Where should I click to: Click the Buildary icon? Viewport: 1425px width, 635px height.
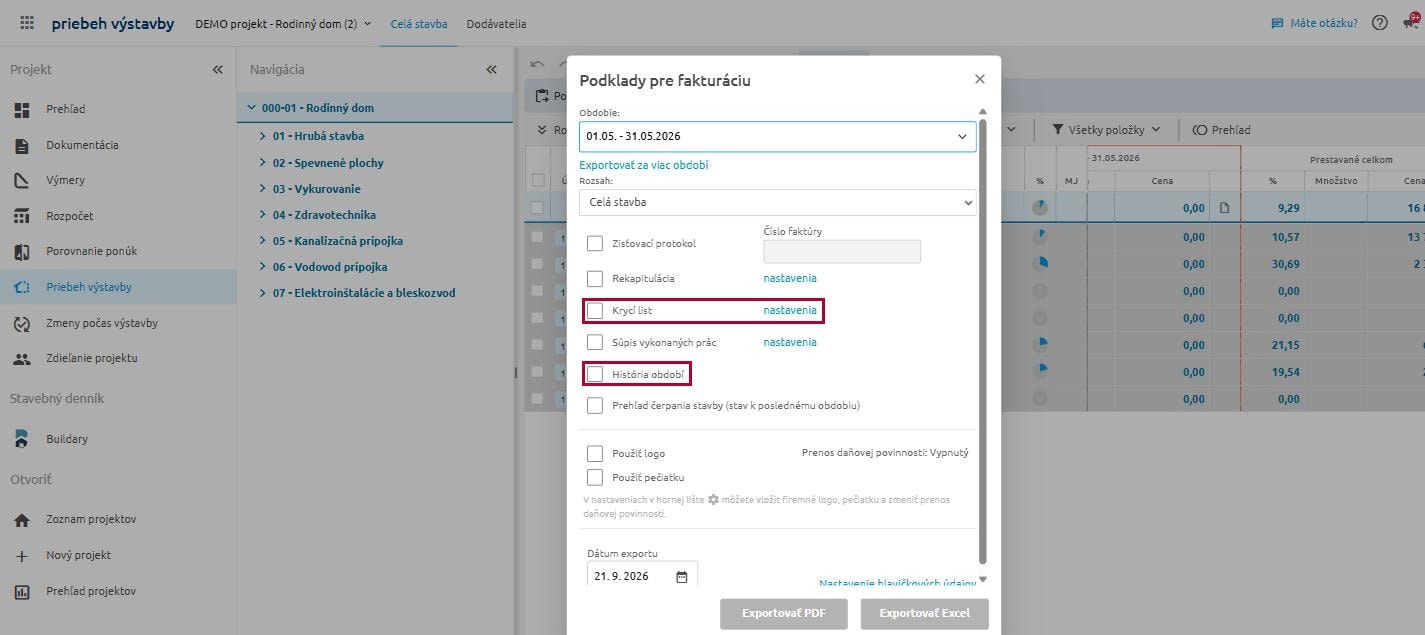(x=22, y=439)
